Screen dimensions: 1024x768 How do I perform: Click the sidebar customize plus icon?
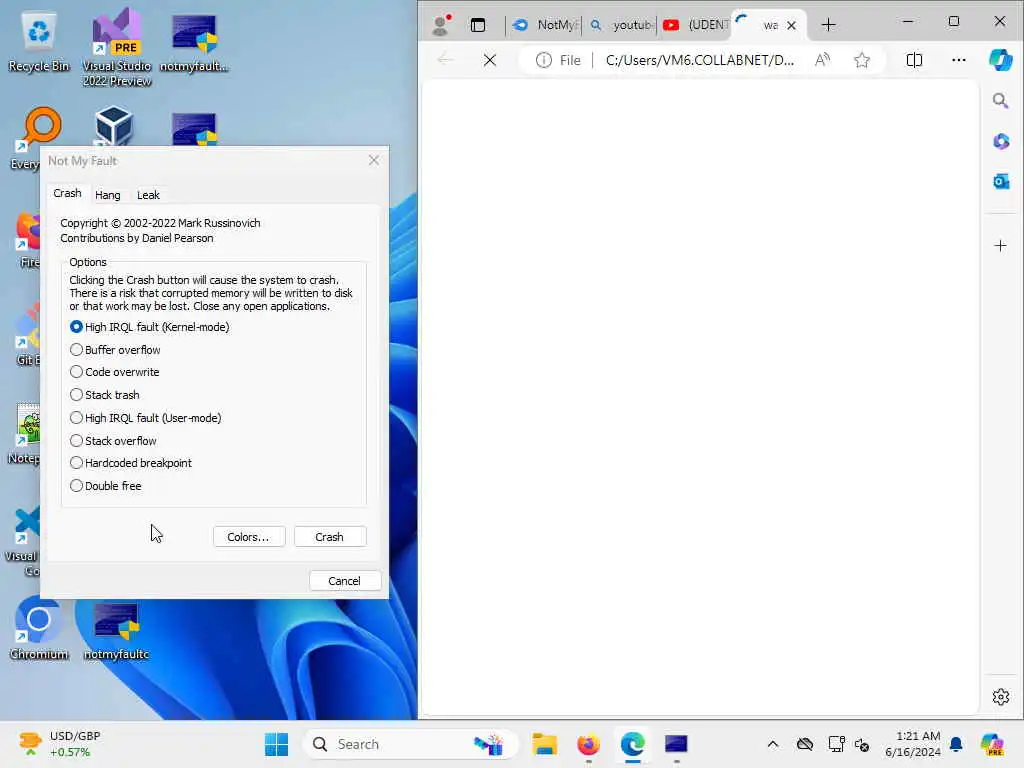pos(1000,246)
